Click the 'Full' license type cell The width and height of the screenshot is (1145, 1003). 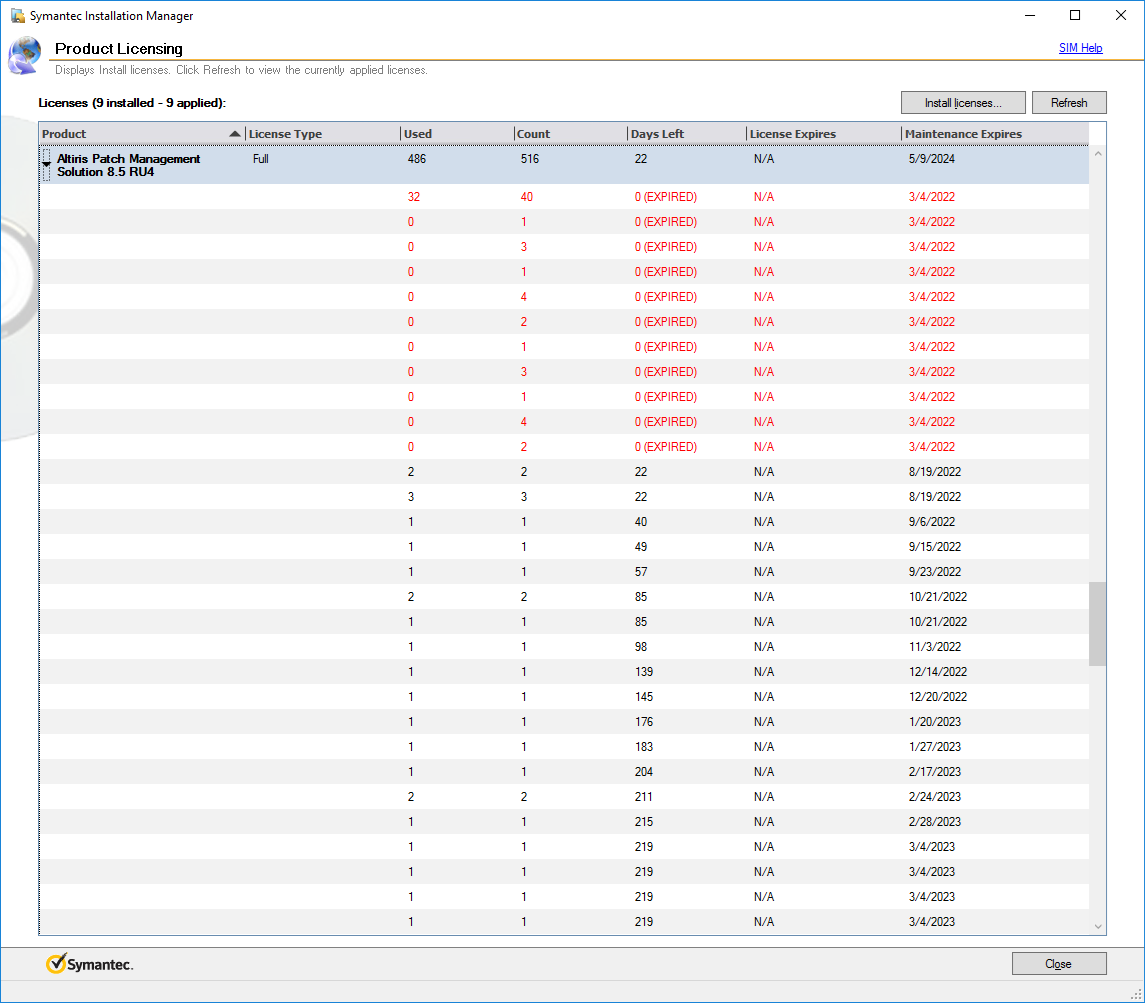click(261, 159)
